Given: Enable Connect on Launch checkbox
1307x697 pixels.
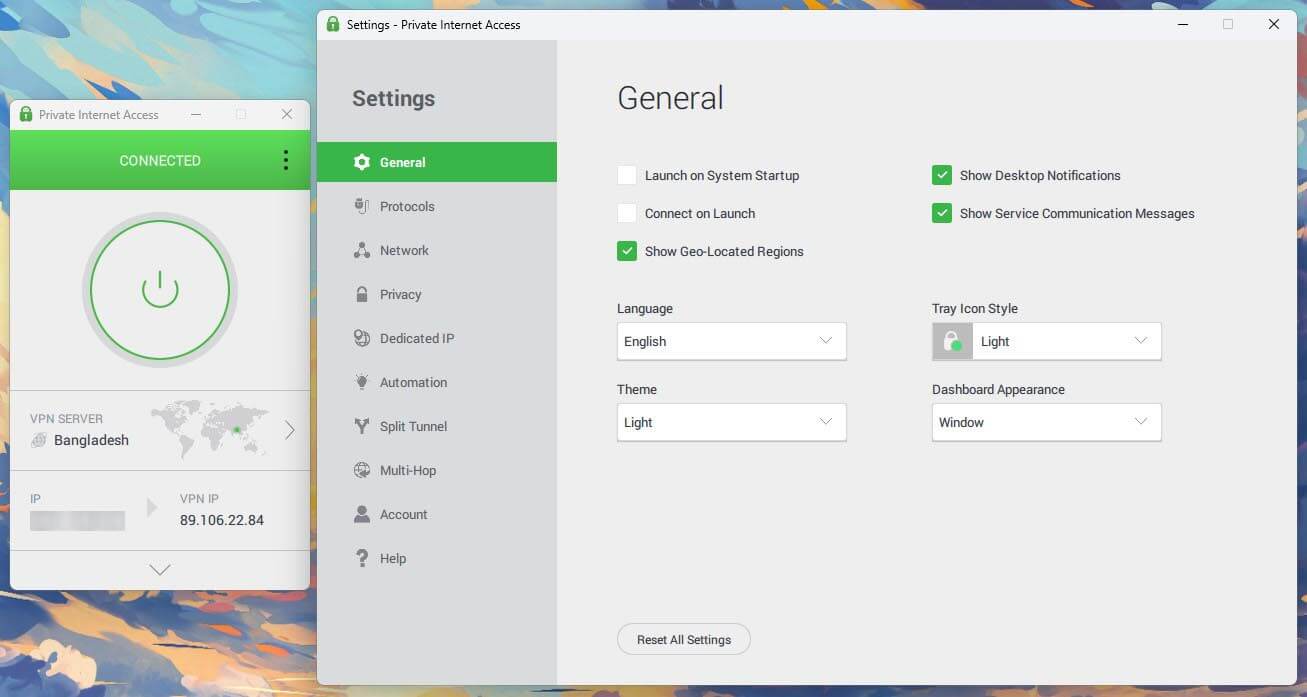Looking at the screenshot, I should tap(627, 213).
